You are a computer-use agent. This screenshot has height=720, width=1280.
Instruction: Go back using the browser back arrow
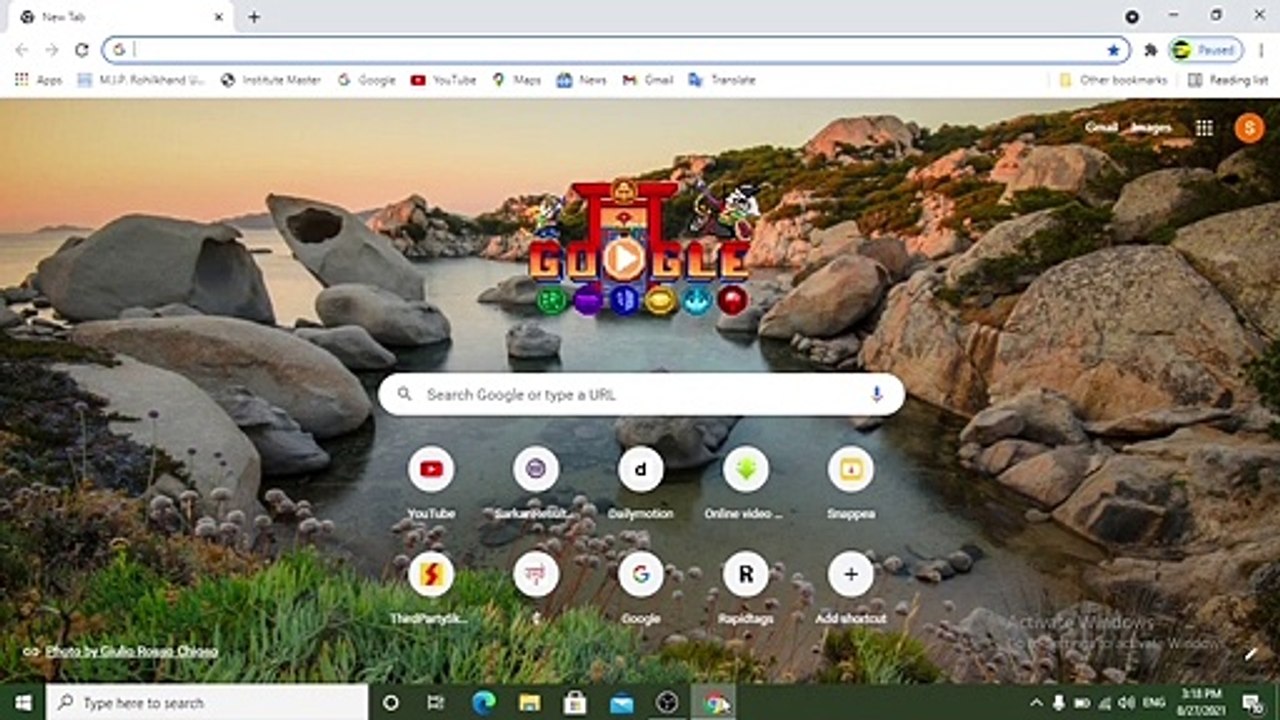(22, 50)
